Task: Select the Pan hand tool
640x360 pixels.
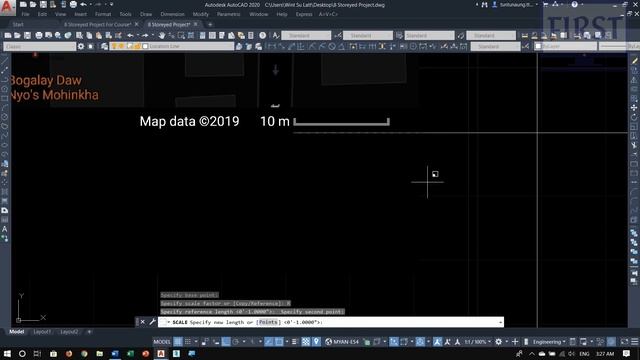Action: coord(162,36)
